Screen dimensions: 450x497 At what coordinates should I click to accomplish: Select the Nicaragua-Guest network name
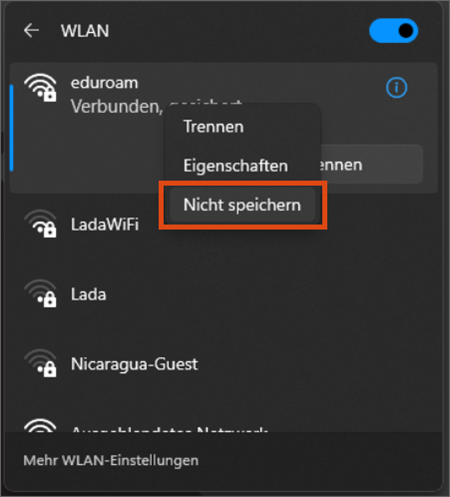[x=134, y=364]
